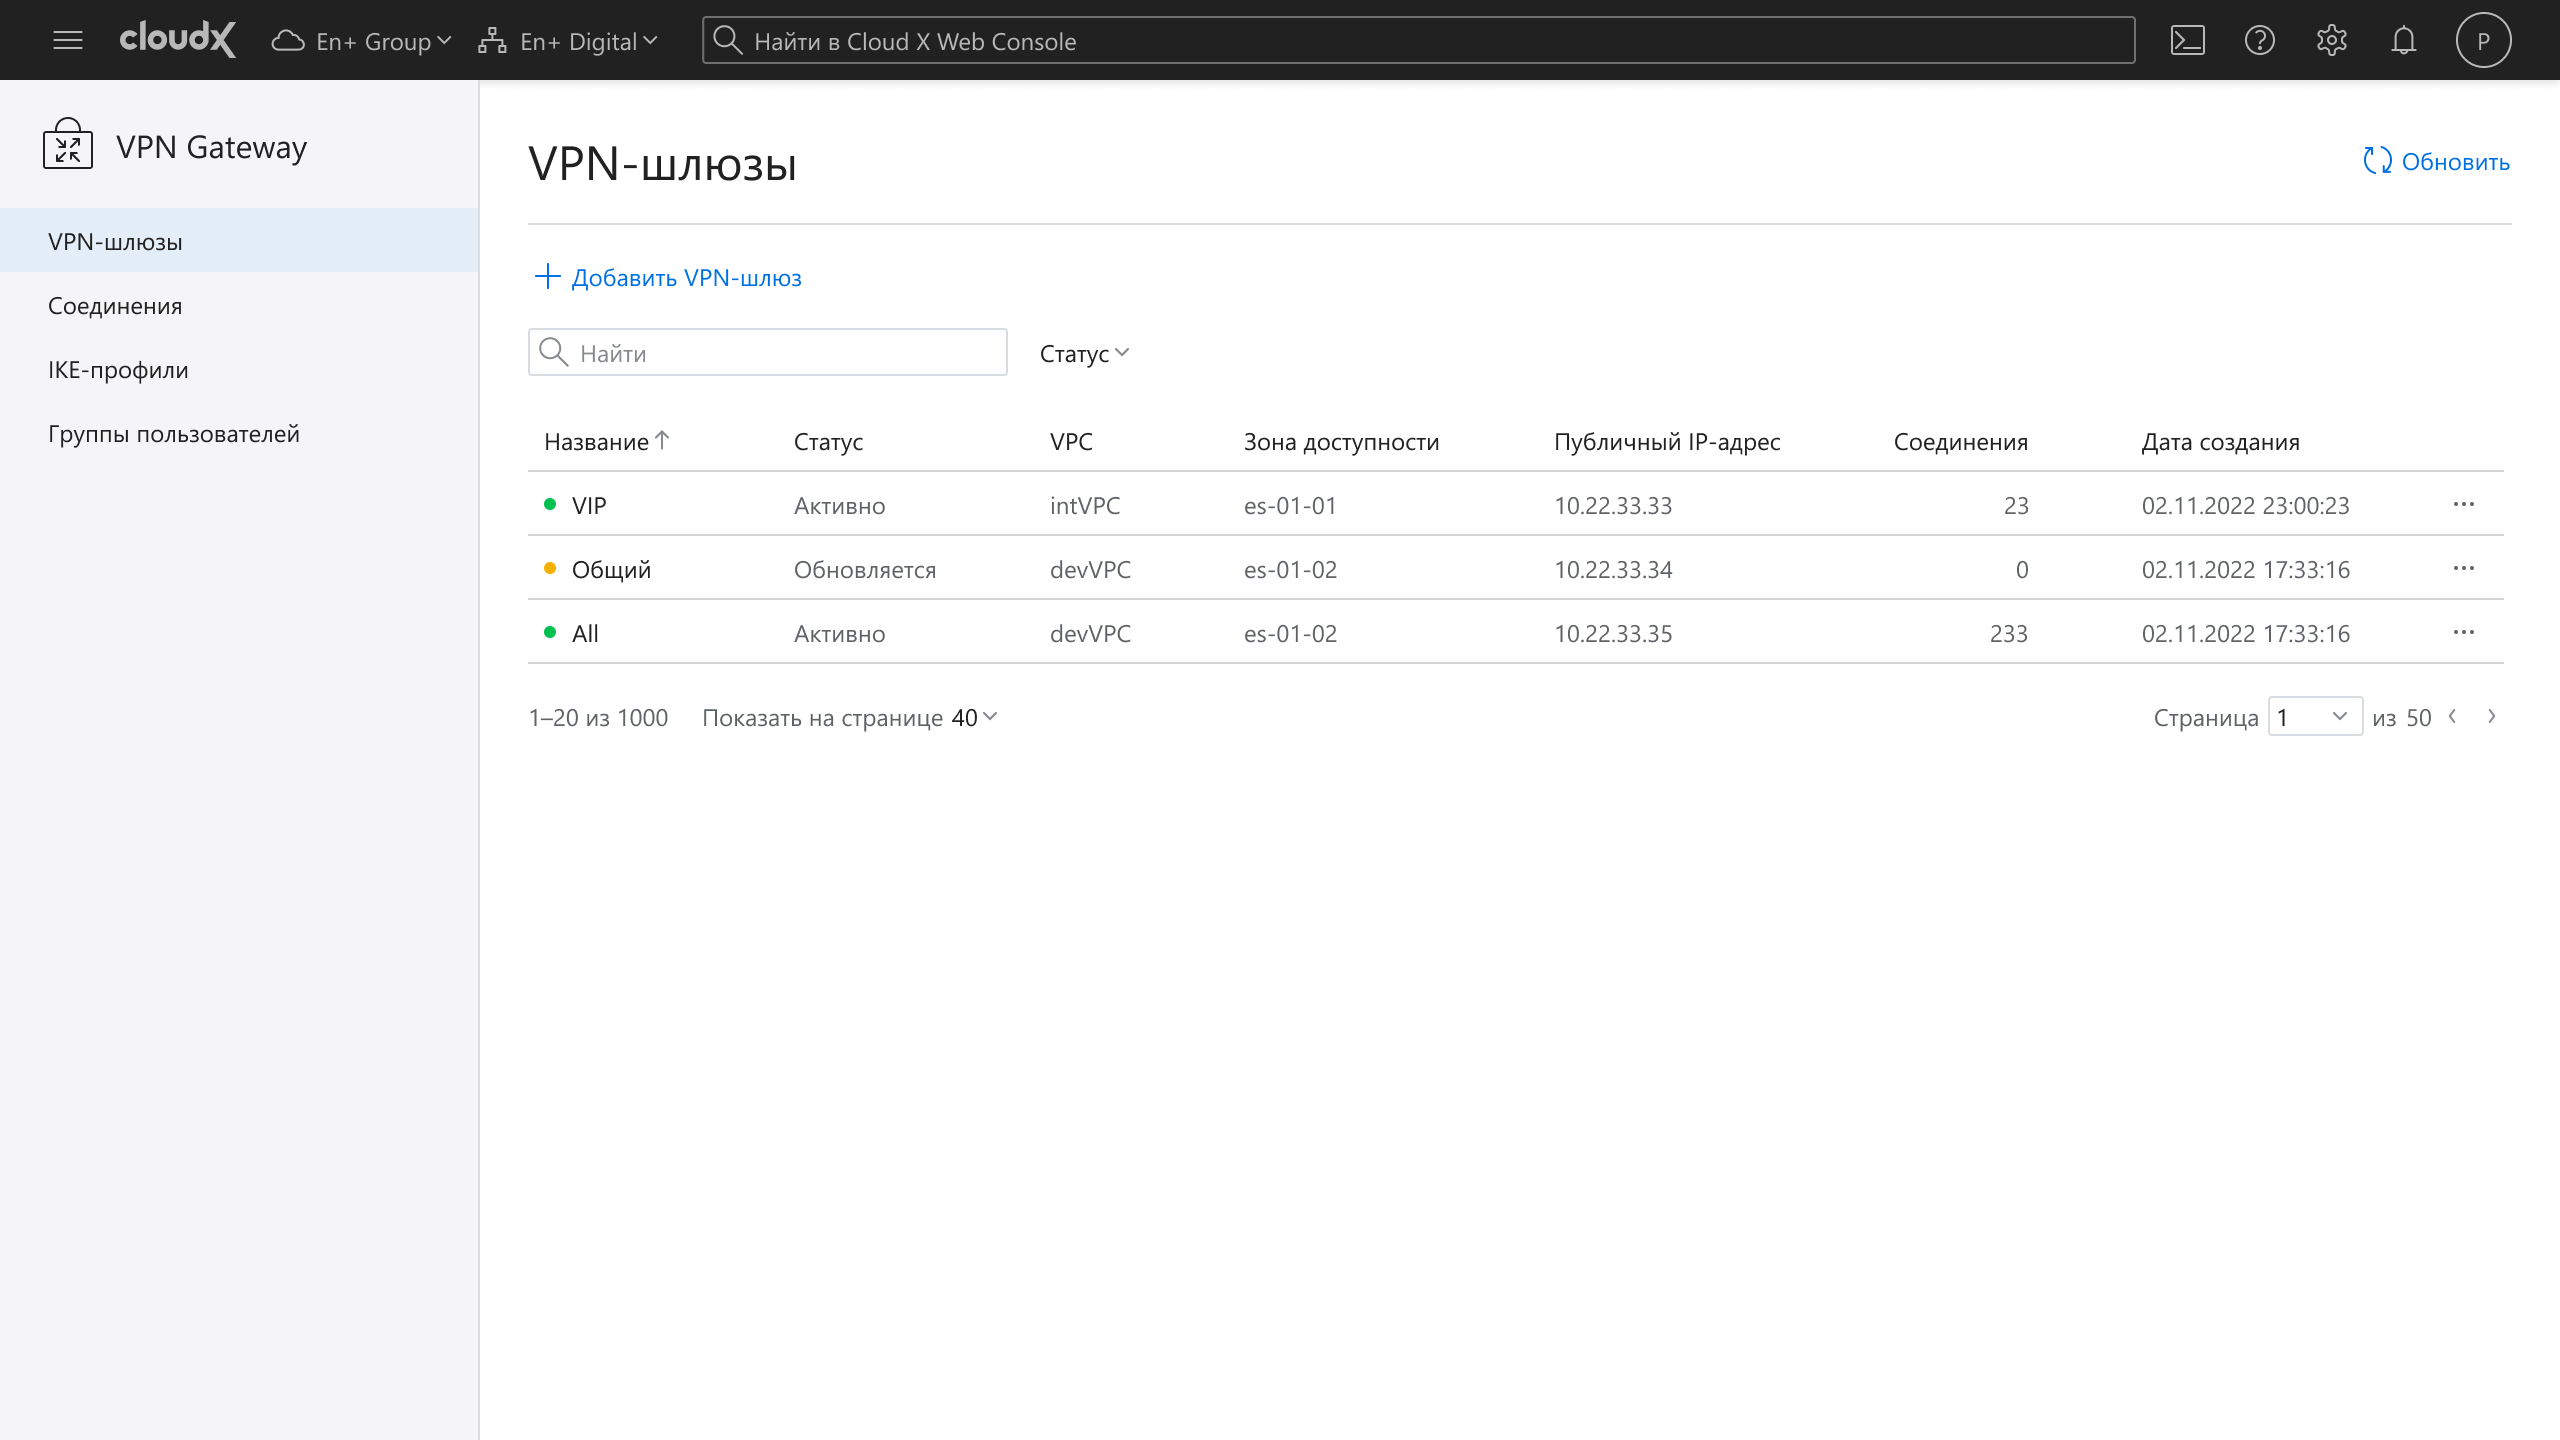This screenshot has height=1440, width=2560.
Task: Open the Статус filter dropdown
Action: (x=1084, y=353)
